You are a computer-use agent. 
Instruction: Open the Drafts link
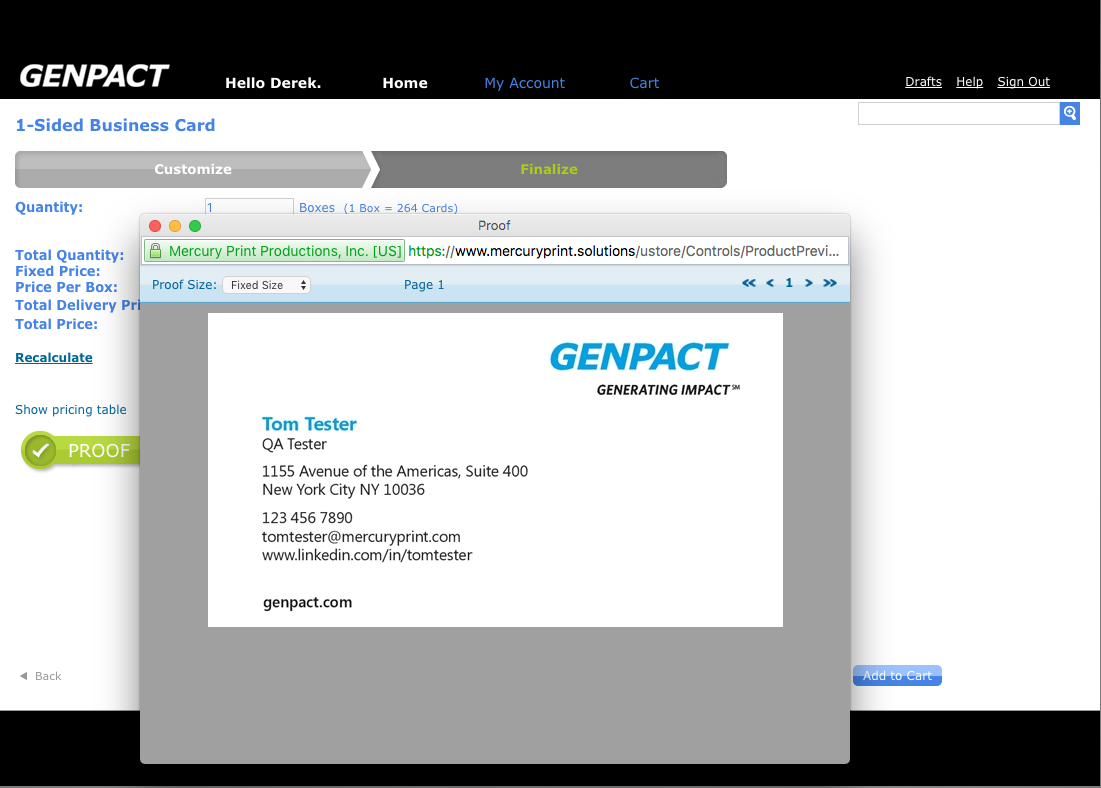(923, 82)
